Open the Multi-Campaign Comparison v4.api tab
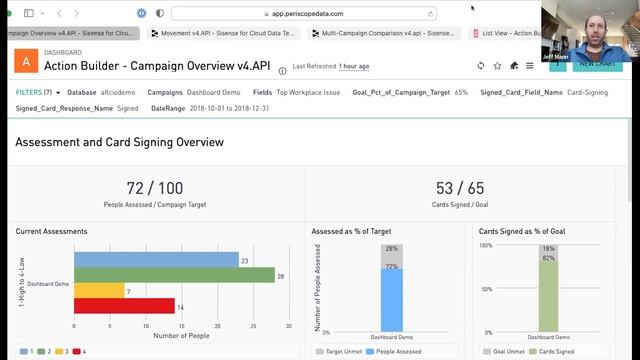This screenshot has width=640, height=360. pyautogui.click(x=384, y=33)
